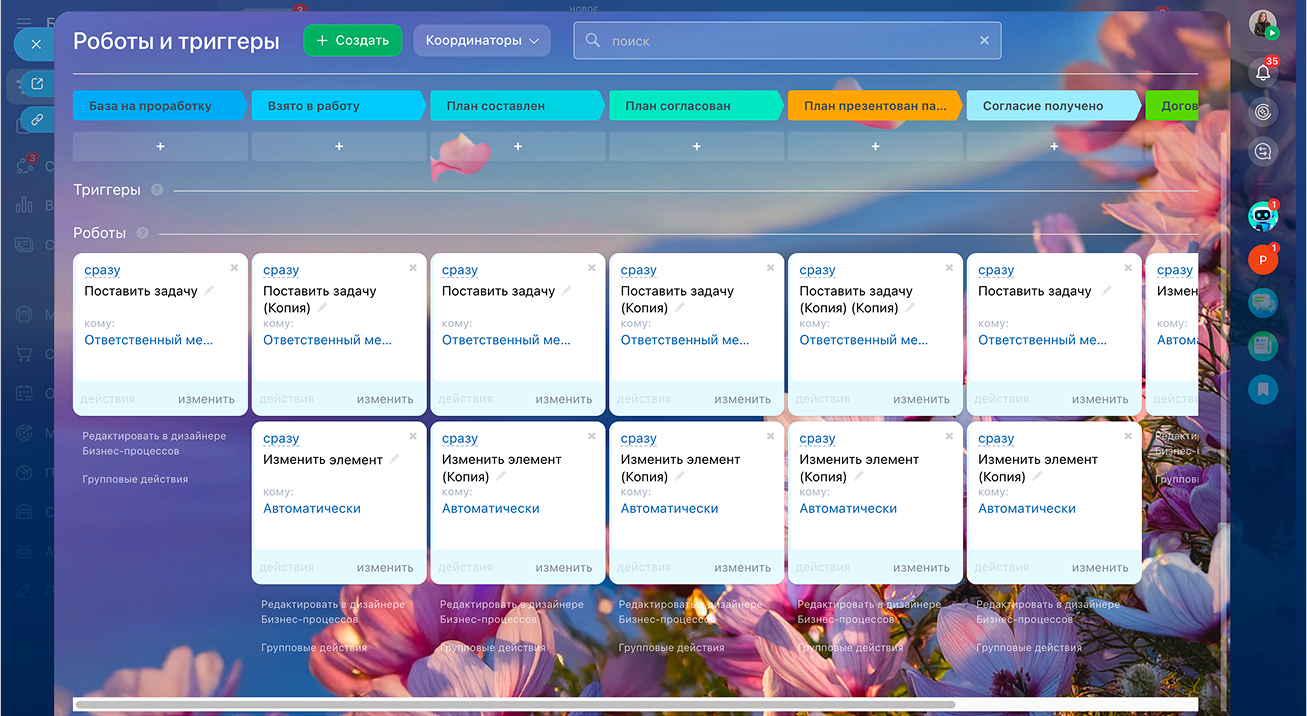Screen dimensions: 1307x716
Task: Rename the Поставить задачу robot in База на проработку
Action: point(209,291)
